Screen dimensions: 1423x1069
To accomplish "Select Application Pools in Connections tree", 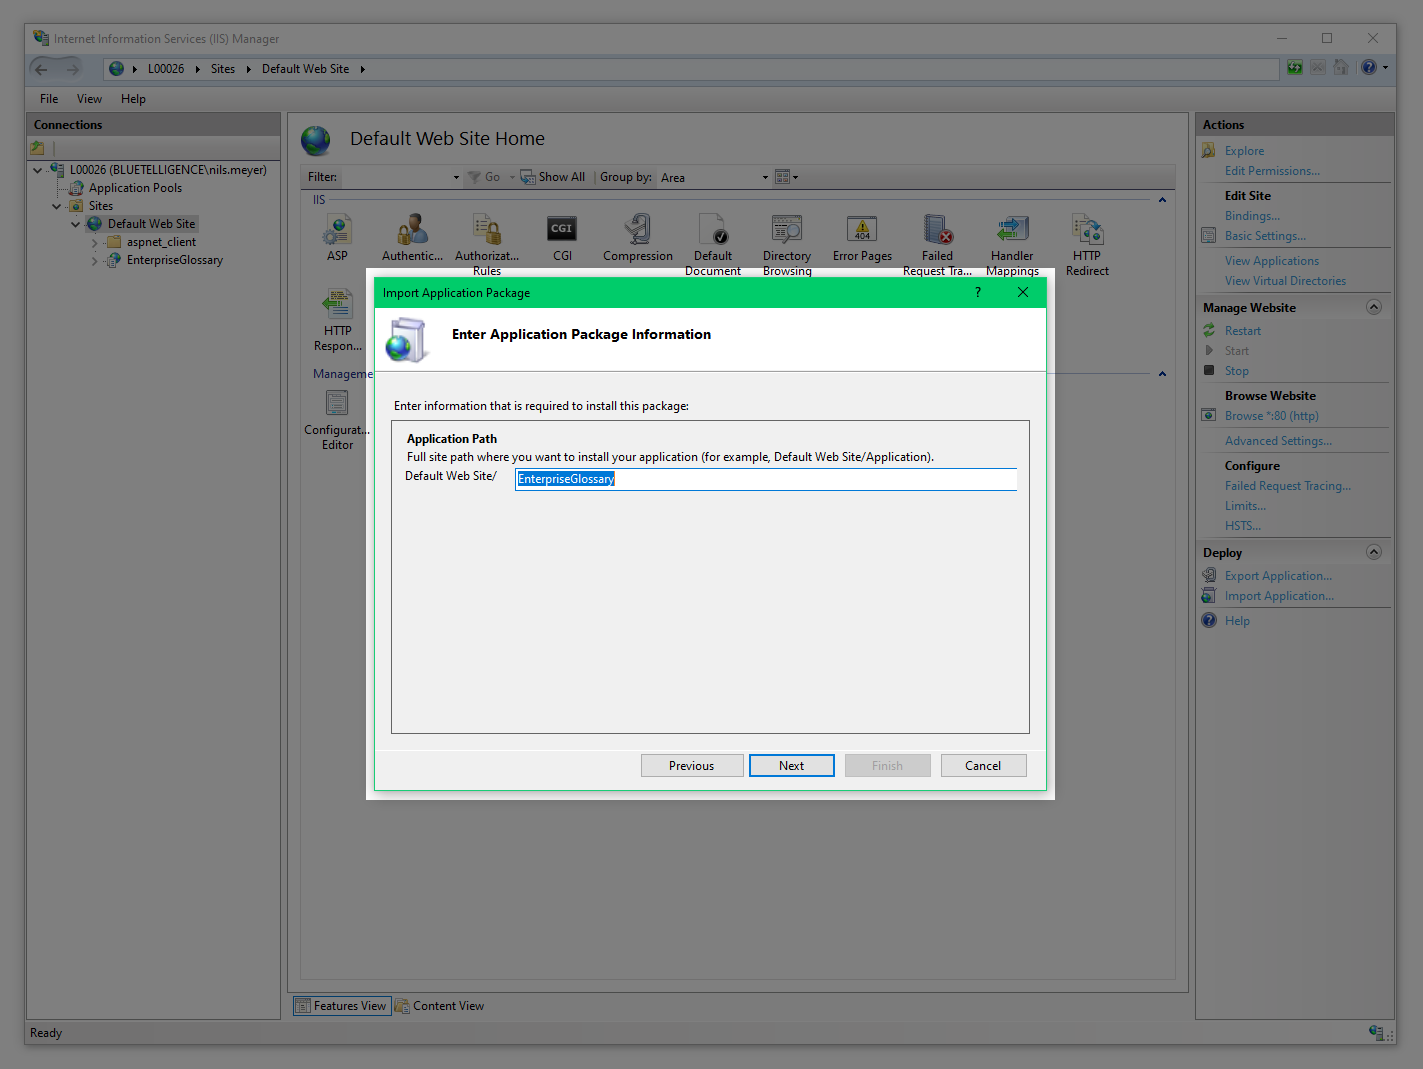I will 135,188.
